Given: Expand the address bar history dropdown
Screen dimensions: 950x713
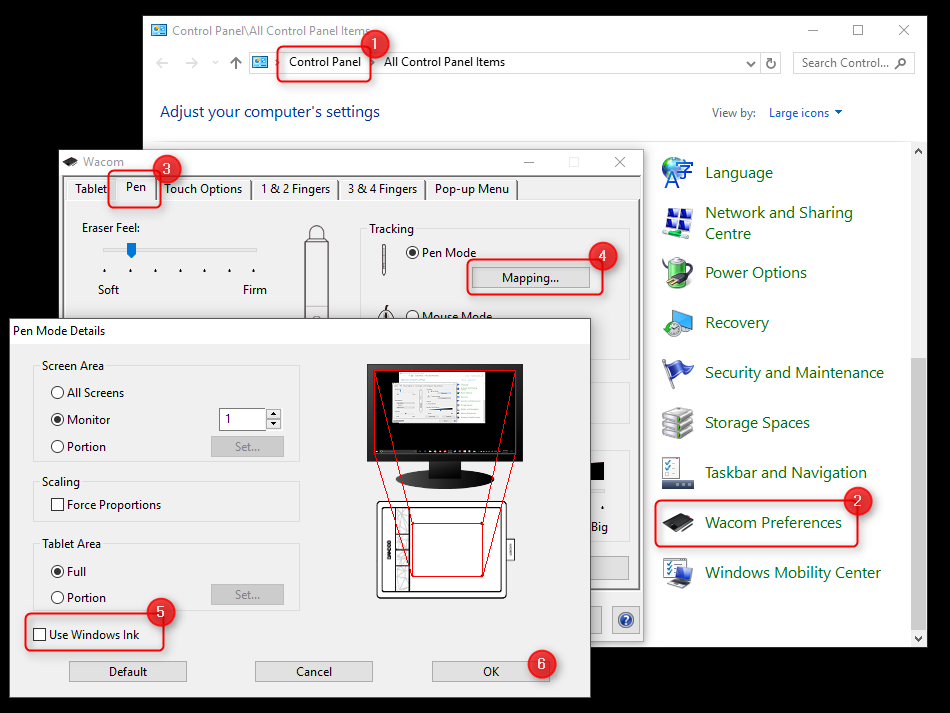Looking at the screenshot, I should click(750, 64).
